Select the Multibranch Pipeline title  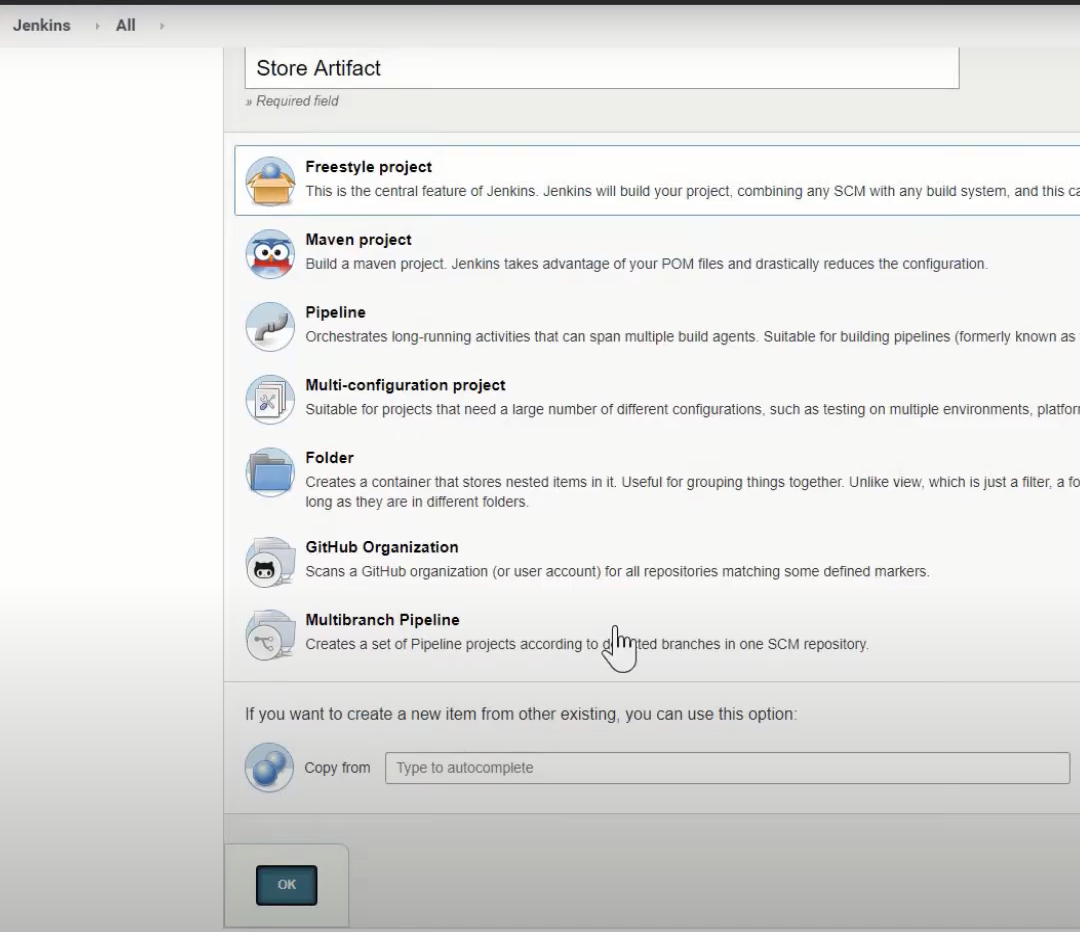[382, 619]
